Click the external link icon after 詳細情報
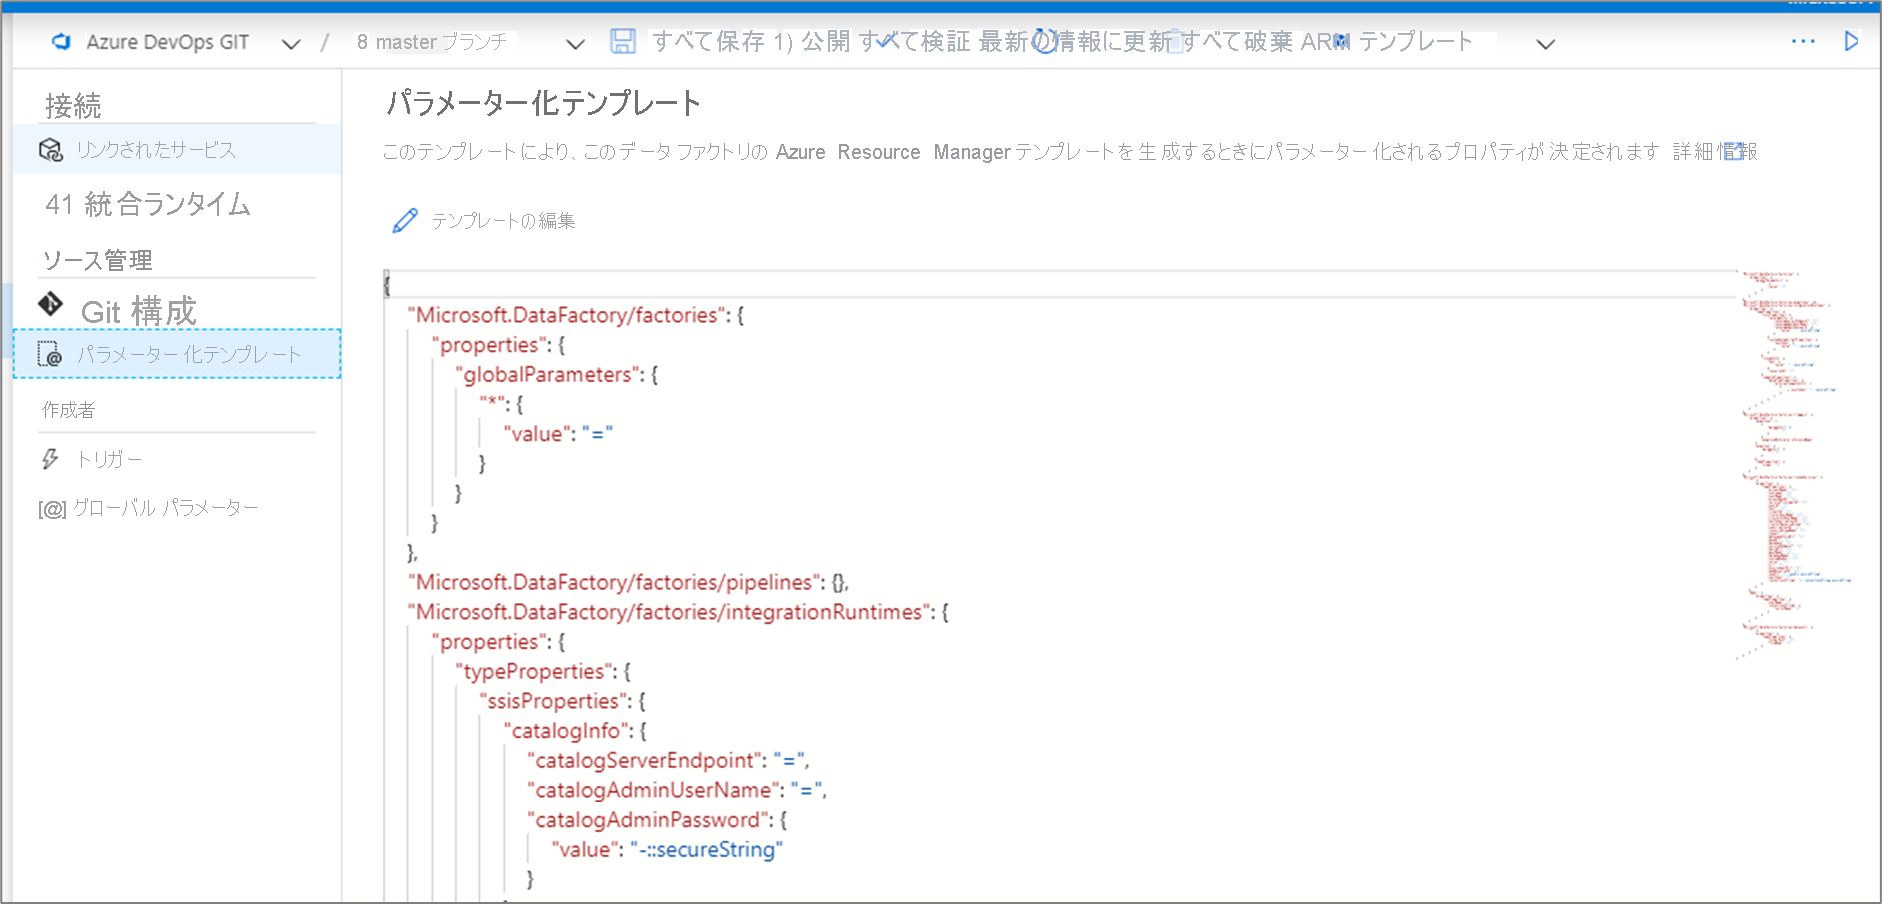This screenshot has height=904, width=1882. click(x=1735, y=151)
